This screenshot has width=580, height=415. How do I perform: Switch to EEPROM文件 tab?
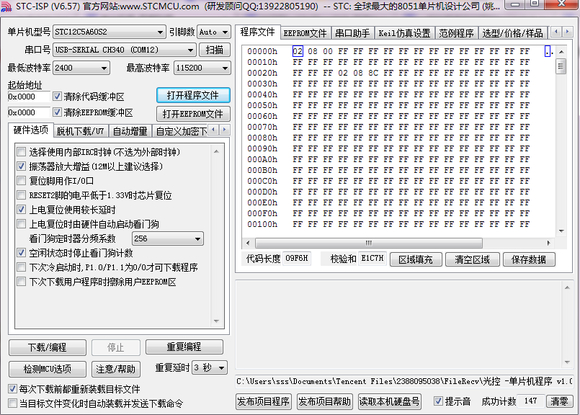[305, 33]
